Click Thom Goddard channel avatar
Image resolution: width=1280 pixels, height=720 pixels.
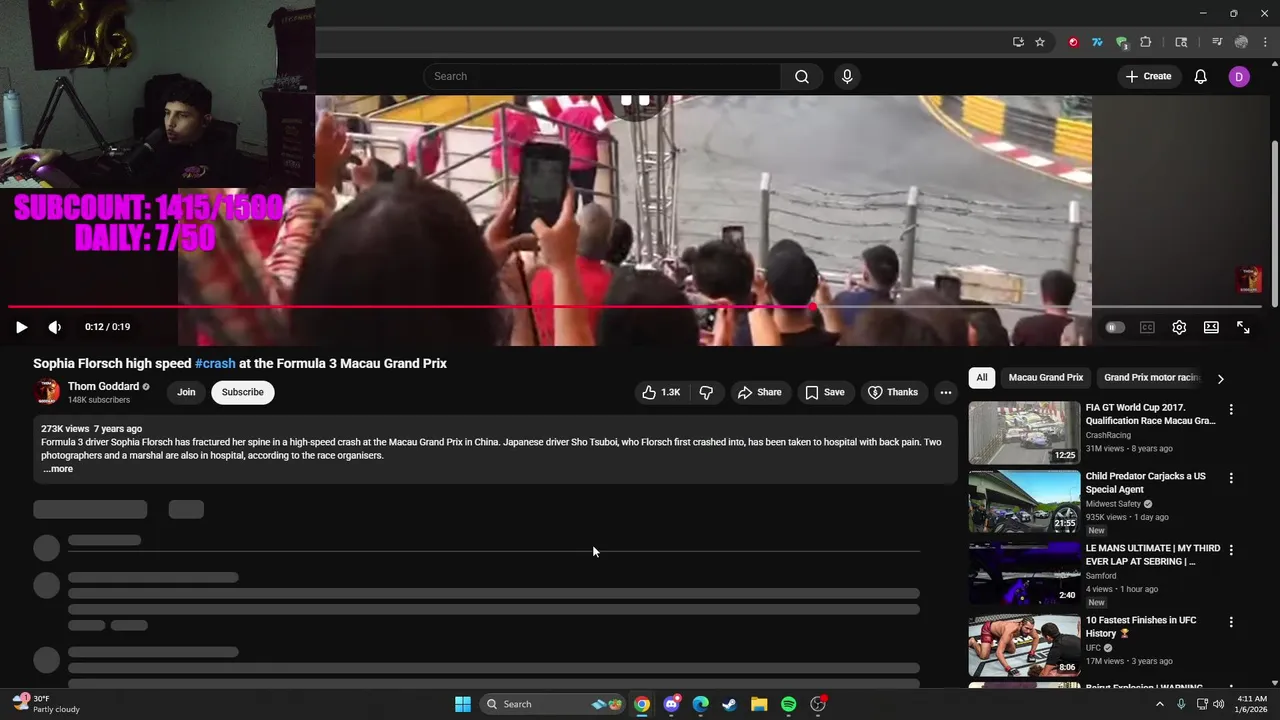pyautogui.click(x=46, y=392)
